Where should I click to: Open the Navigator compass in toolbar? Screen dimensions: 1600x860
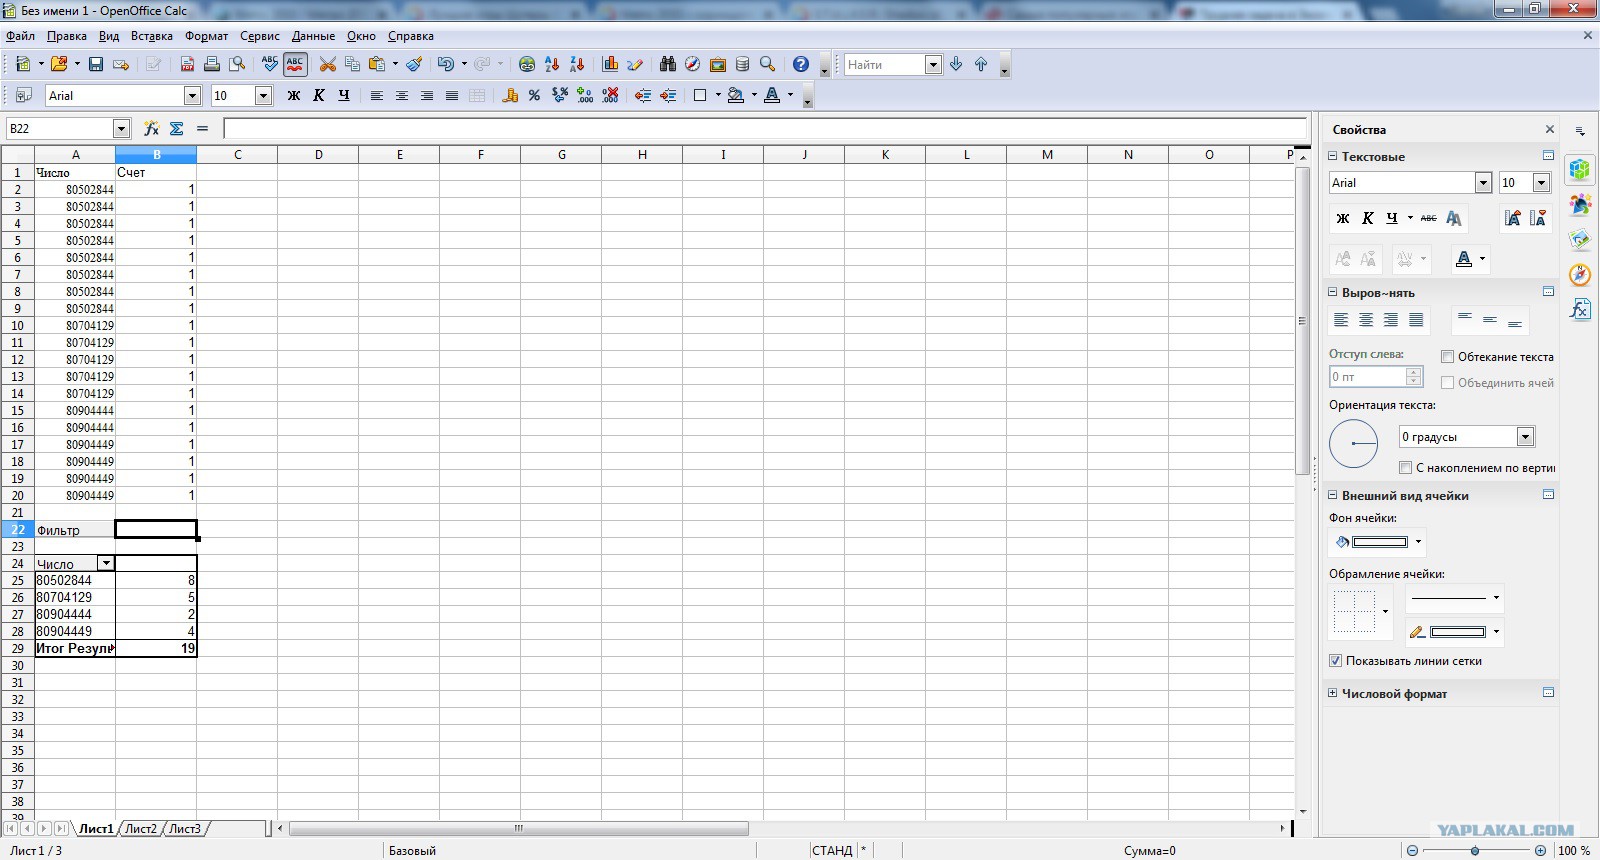click(692, 64)
